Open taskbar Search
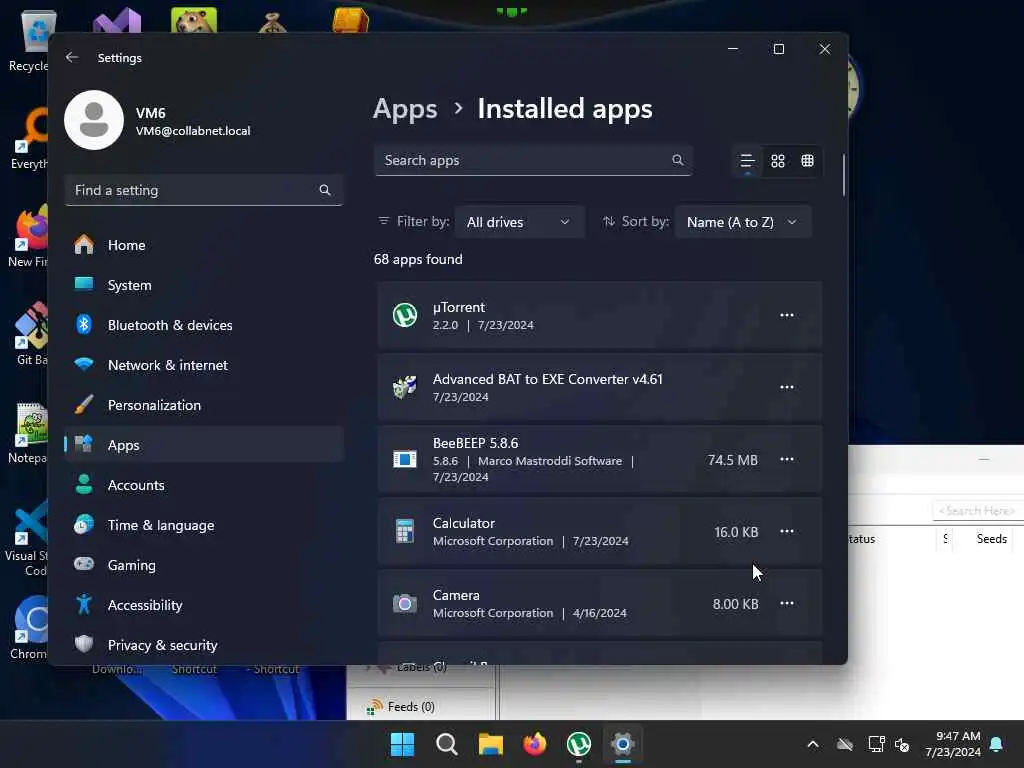Screen dimensions: 1024x768 tap(447, 744)
